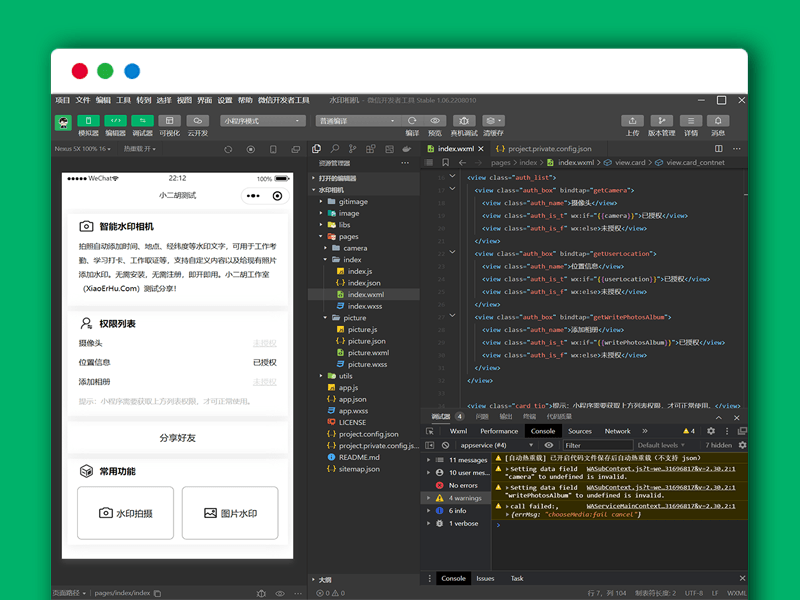Toggle the 编辑器 editor panel
Image resolution: width=800 pixels, height=600 pixels.
point(115,121)
